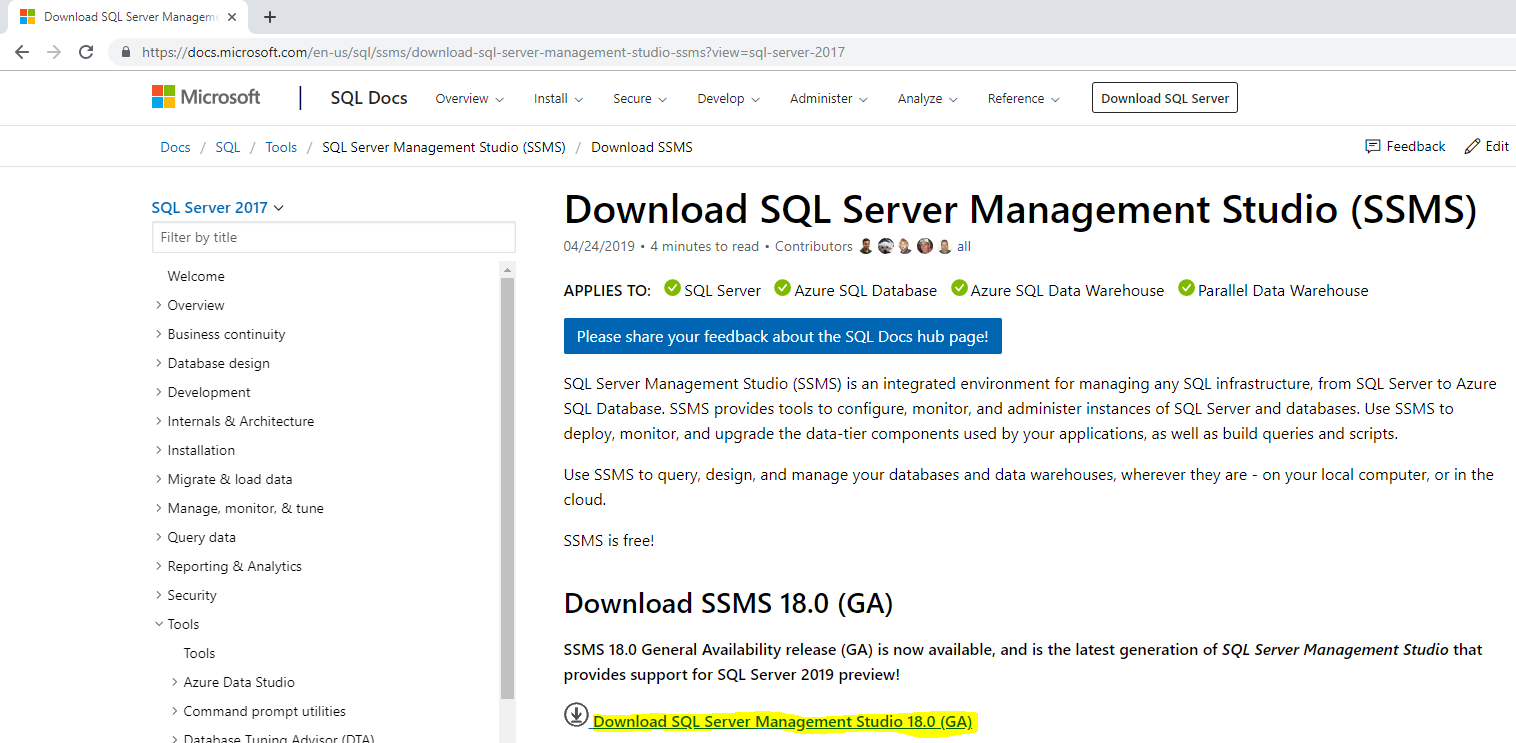Click Tools breadcrumb link
Image resolution: width=1516 pixels, height=743 pixels.
tap(281, 147)
